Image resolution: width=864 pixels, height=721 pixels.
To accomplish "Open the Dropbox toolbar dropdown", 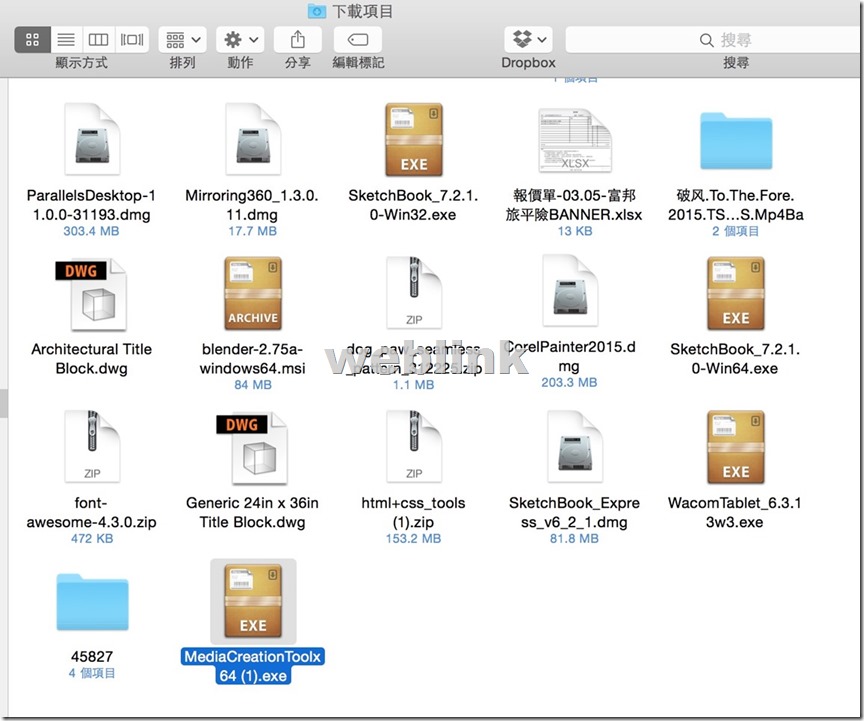I will pyautogui.click(x=528, y=40).
